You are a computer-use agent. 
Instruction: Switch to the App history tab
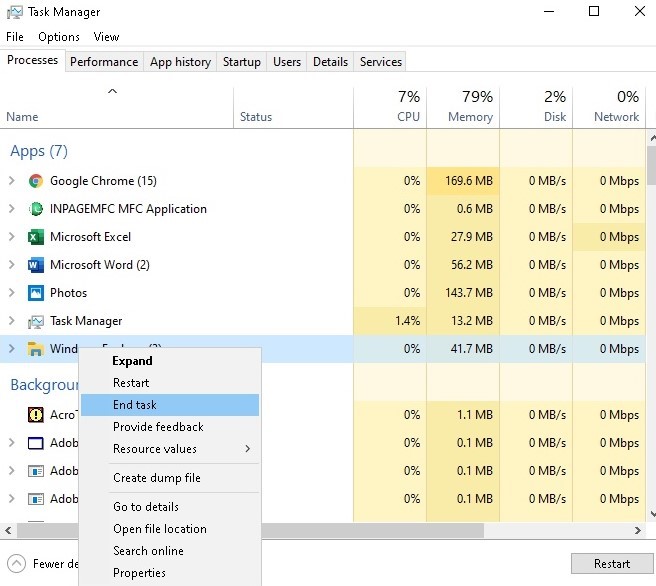[180, 62]
